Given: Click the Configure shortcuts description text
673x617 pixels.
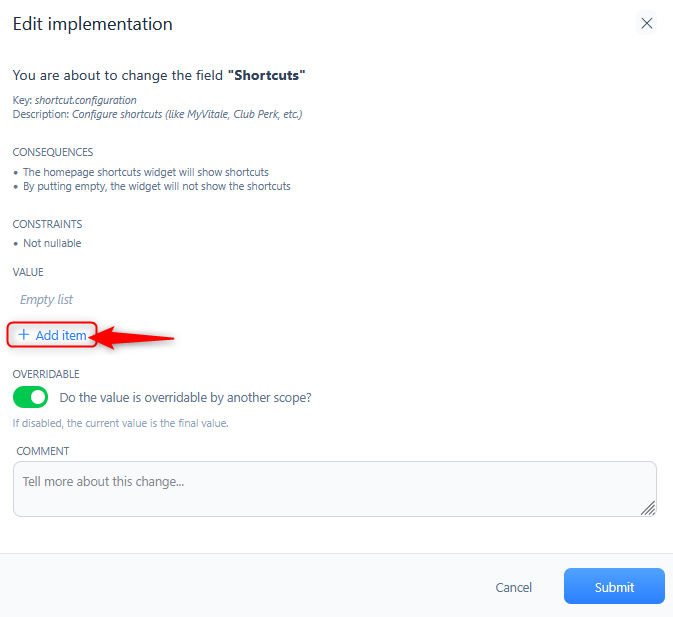Looking at the screenshot, I should coord(187,114).
